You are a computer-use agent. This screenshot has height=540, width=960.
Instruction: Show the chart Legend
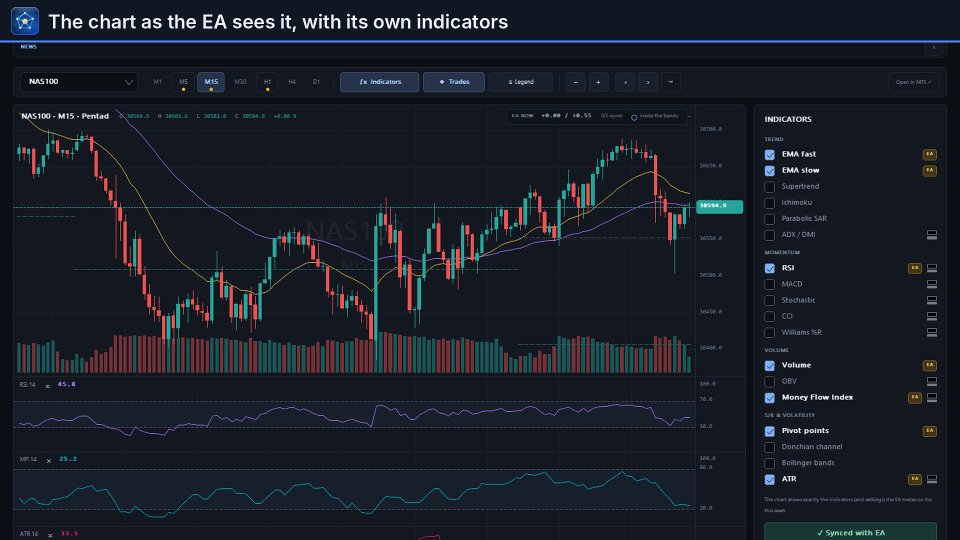pos(521,82)
